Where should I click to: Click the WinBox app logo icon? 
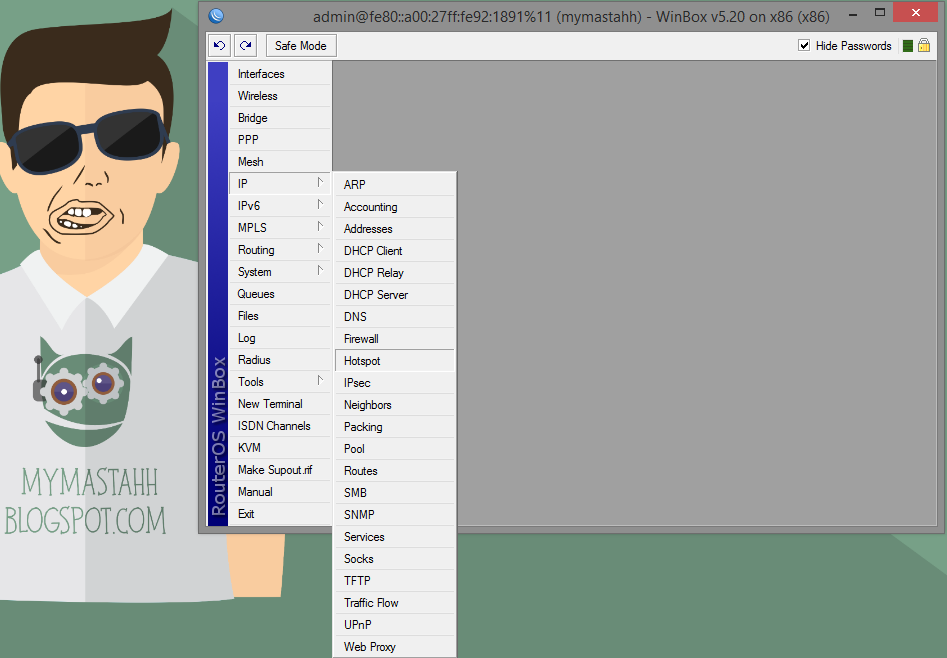coord(216,16)
